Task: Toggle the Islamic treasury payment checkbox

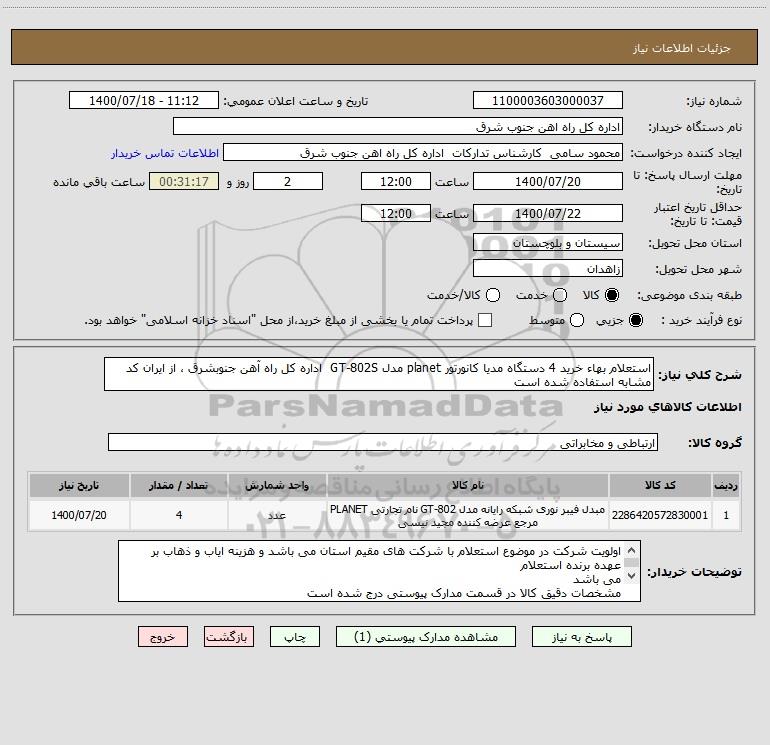Action: click(x=485, y=320)
